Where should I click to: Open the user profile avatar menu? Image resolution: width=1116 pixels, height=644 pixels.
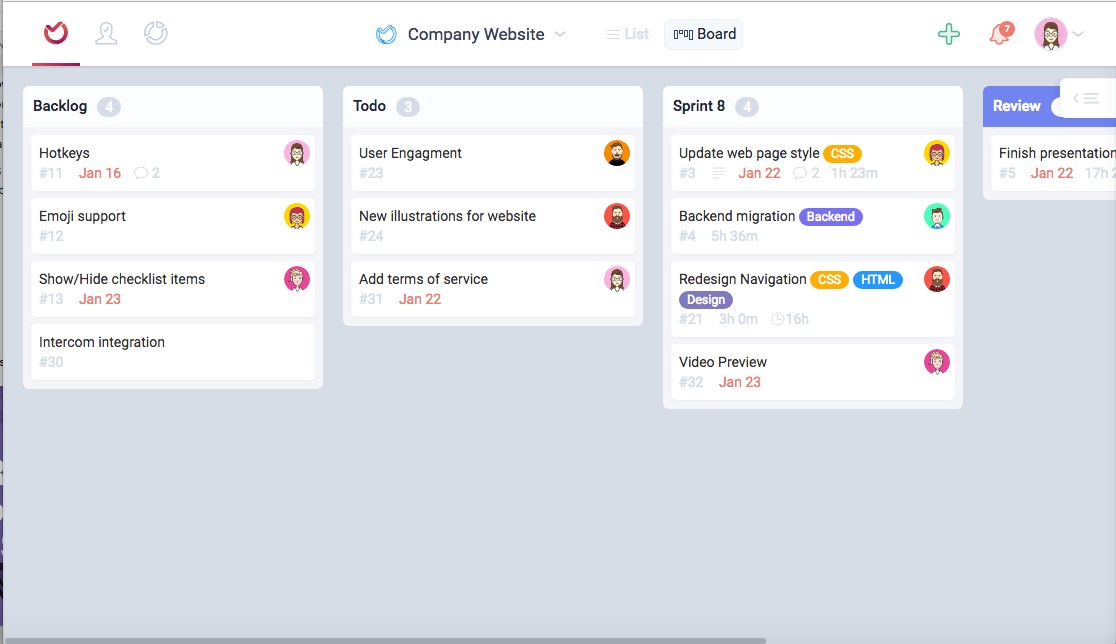coord(1051,33)
